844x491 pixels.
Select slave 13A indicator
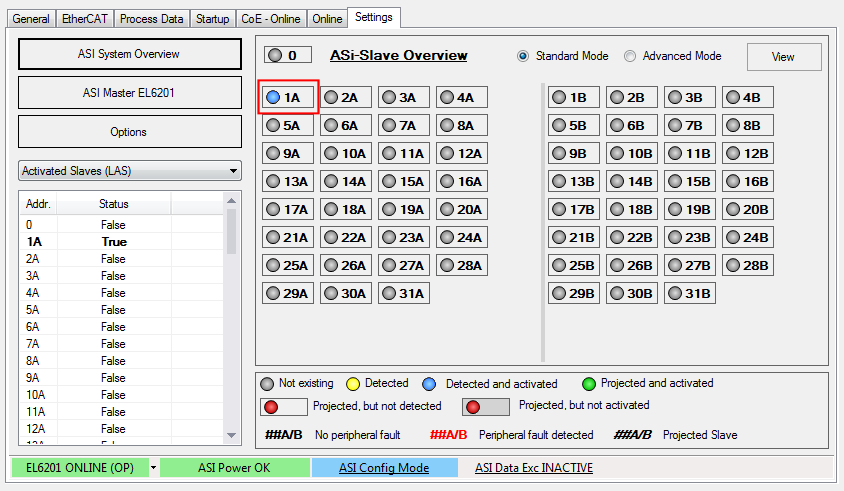pos(288,181)
